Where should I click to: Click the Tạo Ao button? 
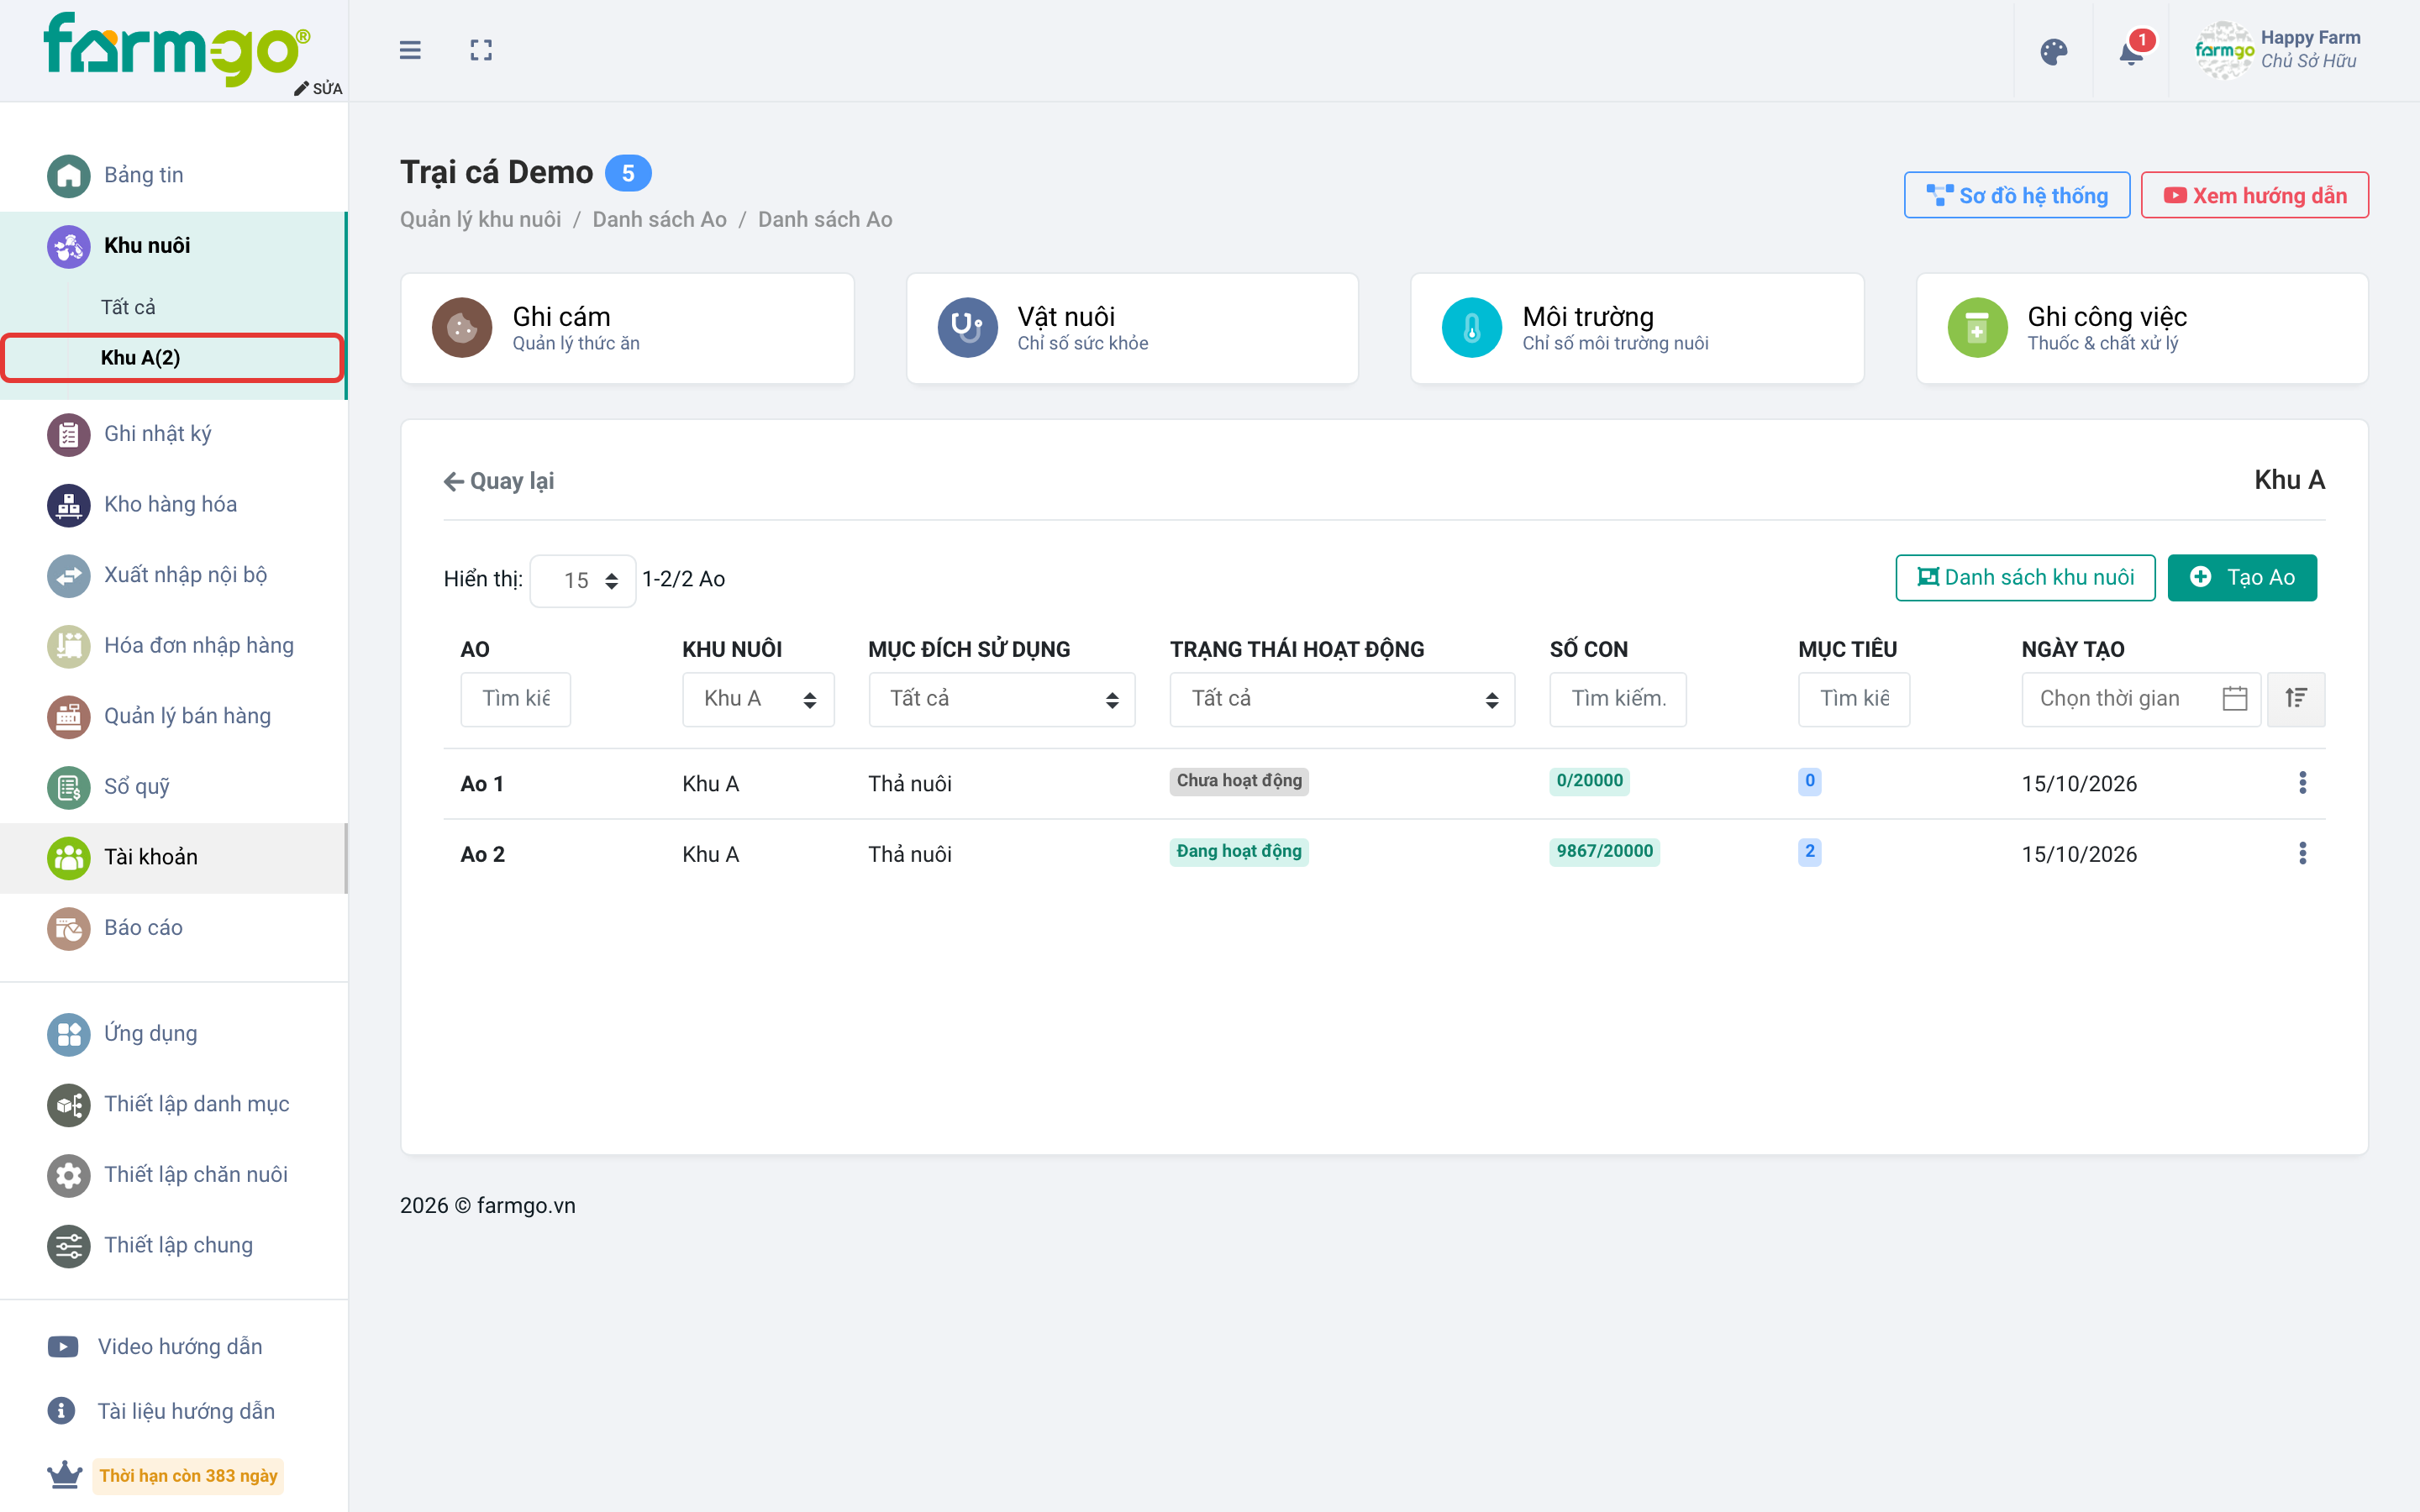tap(2242, 578)
